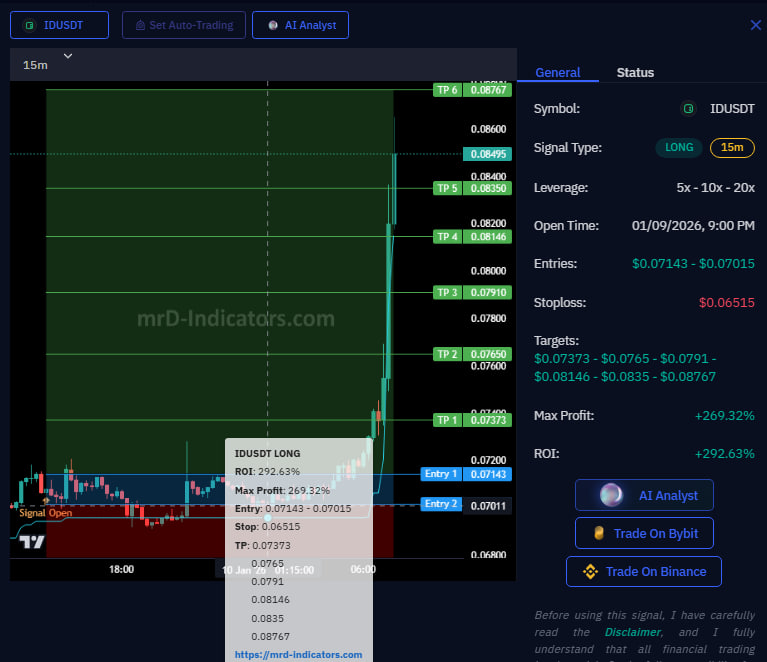Click the Entry 1 label on chart

pyautogui.click(x=441, y=474)
